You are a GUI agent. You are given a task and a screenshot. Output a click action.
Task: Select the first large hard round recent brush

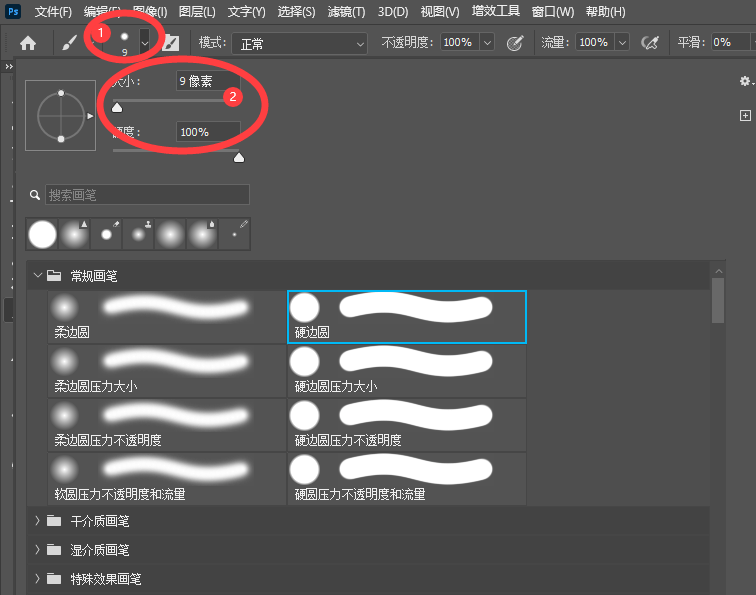tap(42, 234)
